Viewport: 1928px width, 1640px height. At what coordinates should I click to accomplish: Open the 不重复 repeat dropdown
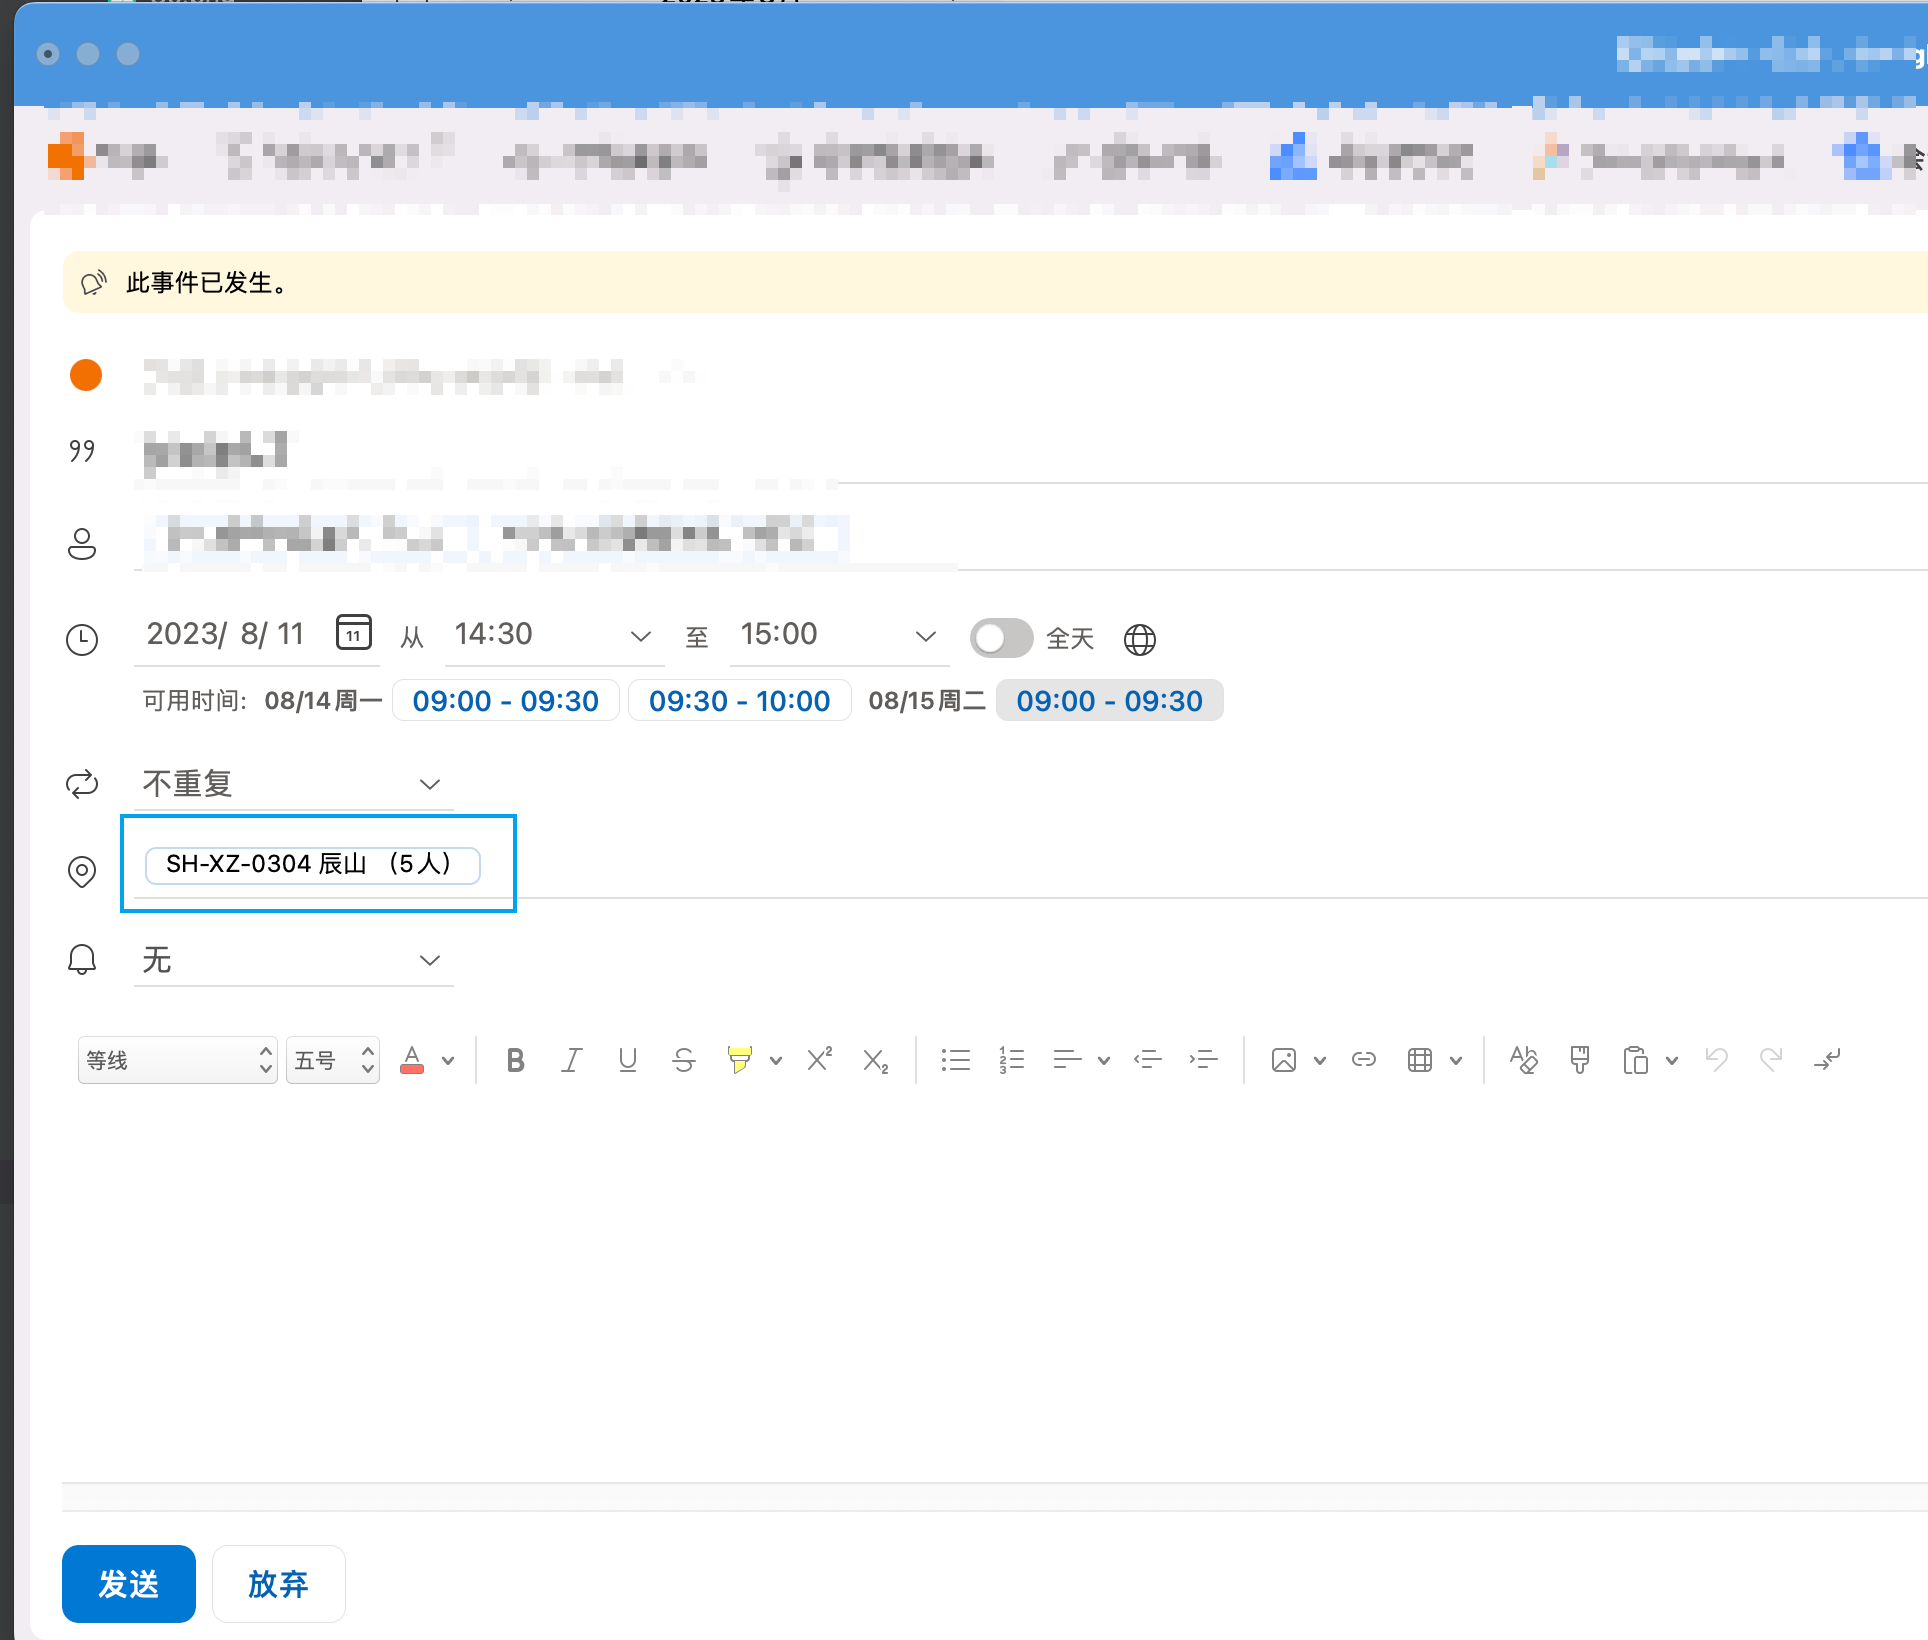click(x=430, y=784)
